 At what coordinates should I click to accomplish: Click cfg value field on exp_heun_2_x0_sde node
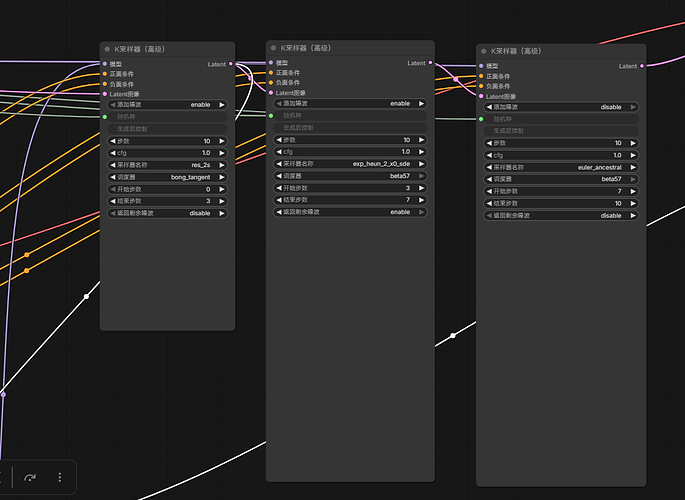(x=350, y=152)
